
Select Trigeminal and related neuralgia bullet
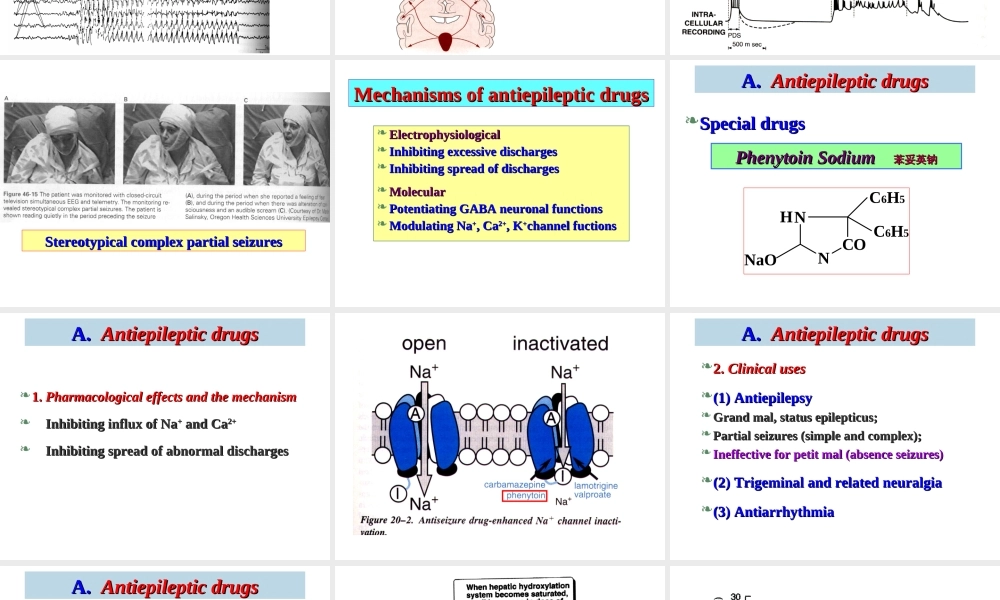[x=827, y=483]
